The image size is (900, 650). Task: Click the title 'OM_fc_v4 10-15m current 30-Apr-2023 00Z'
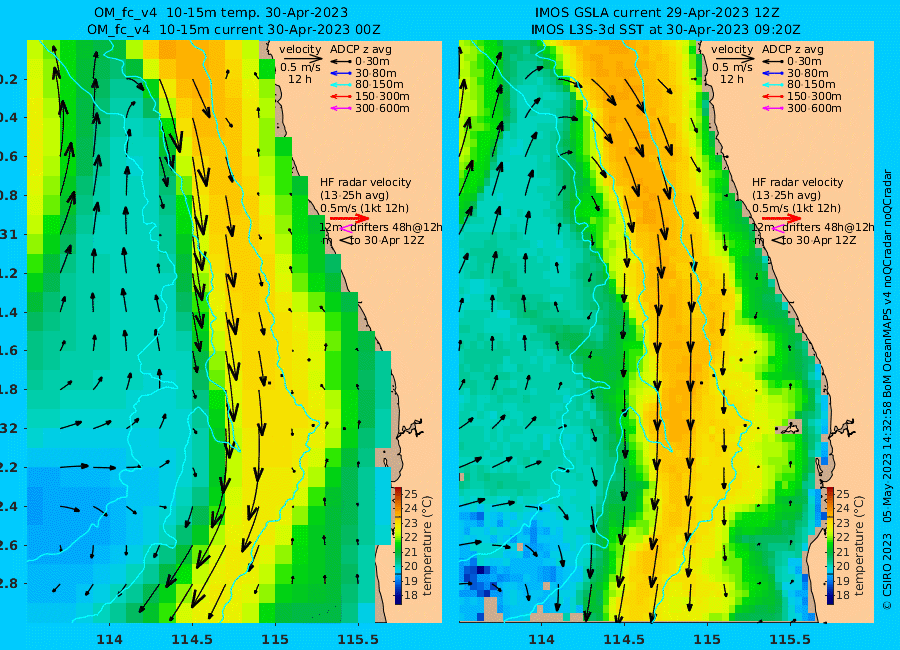click(234, 29)
